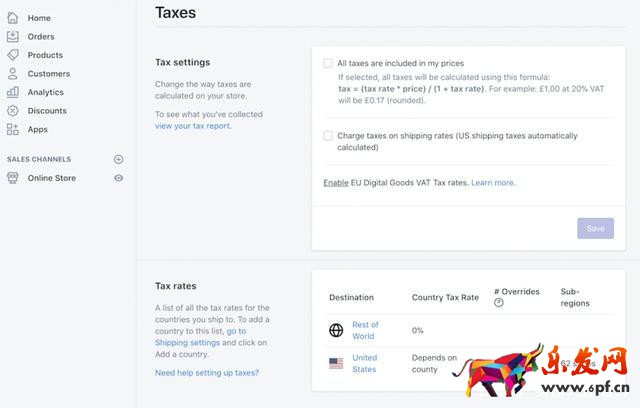Click the Home icon in sidebar
The image size is (640, 408).
tap(13, 18)
